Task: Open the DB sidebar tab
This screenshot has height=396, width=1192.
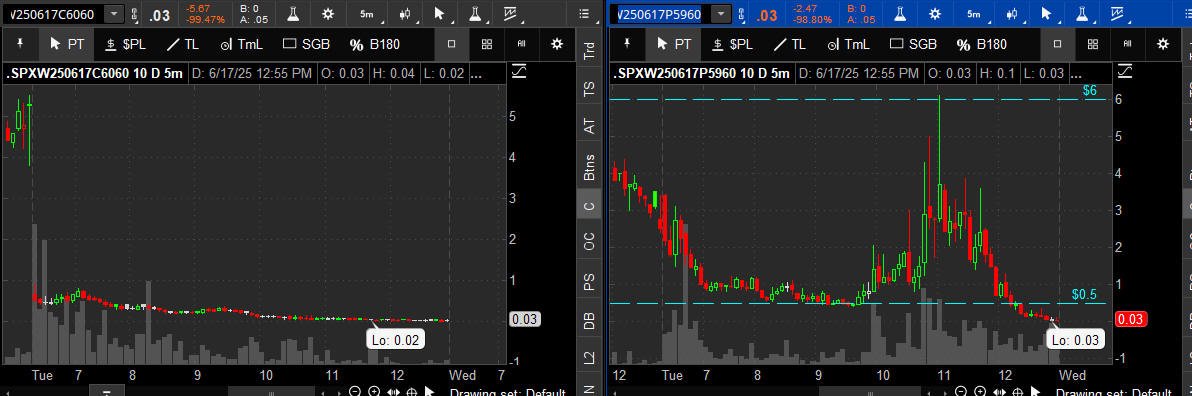Action: tap(589, 319)
